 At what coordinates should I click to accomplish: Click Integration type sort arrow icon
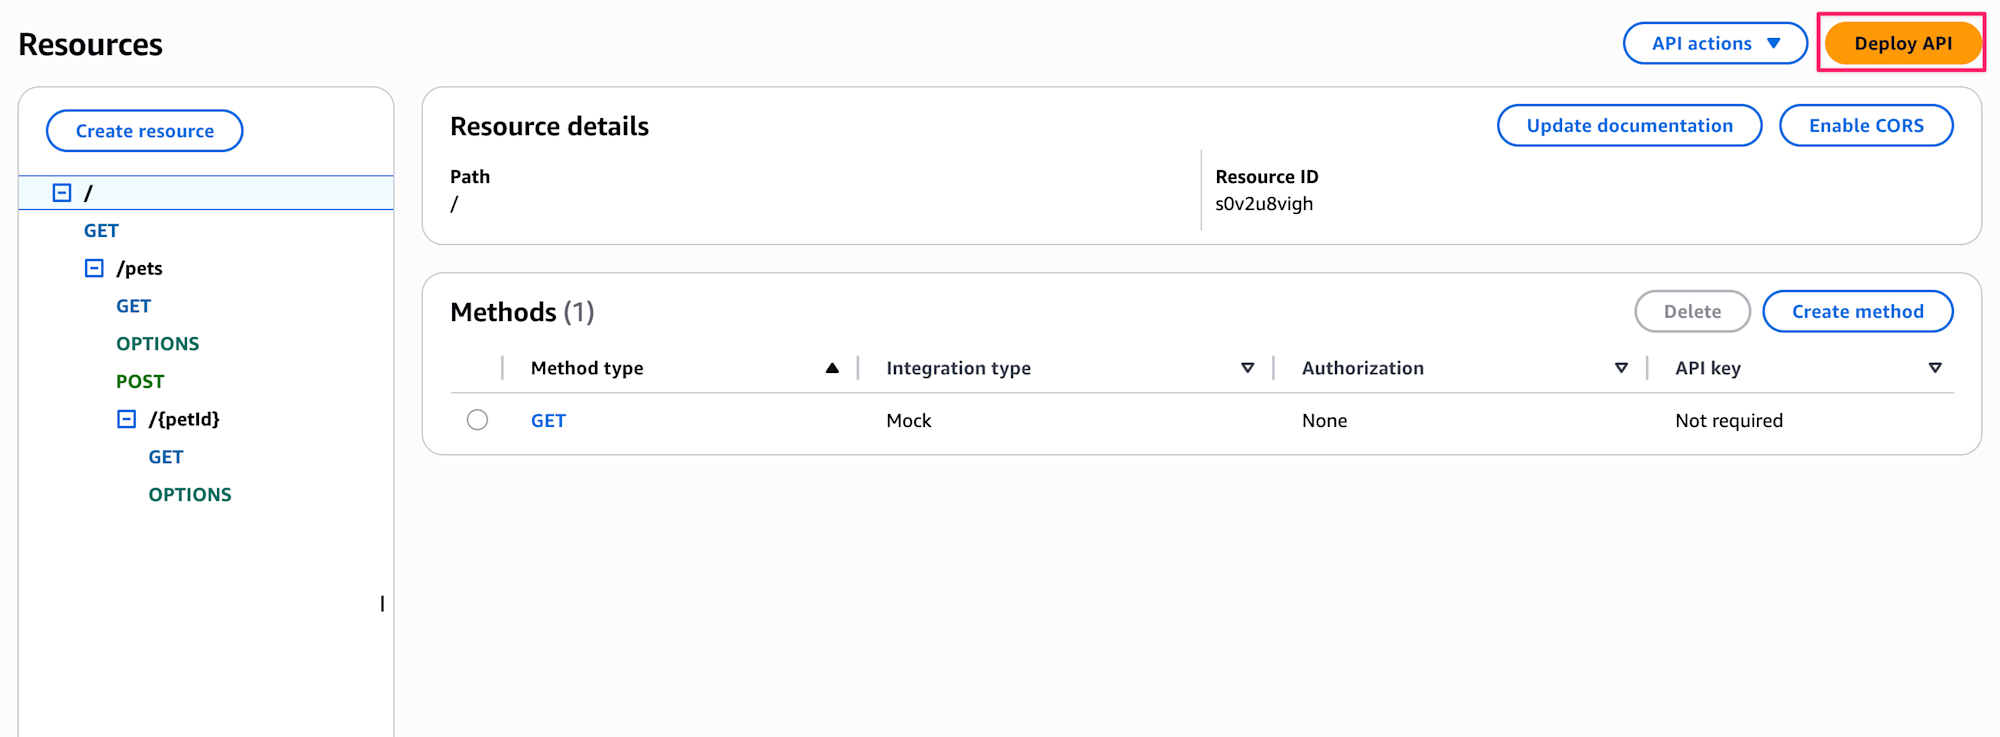pyautogui.click(x=1247, y=368)
